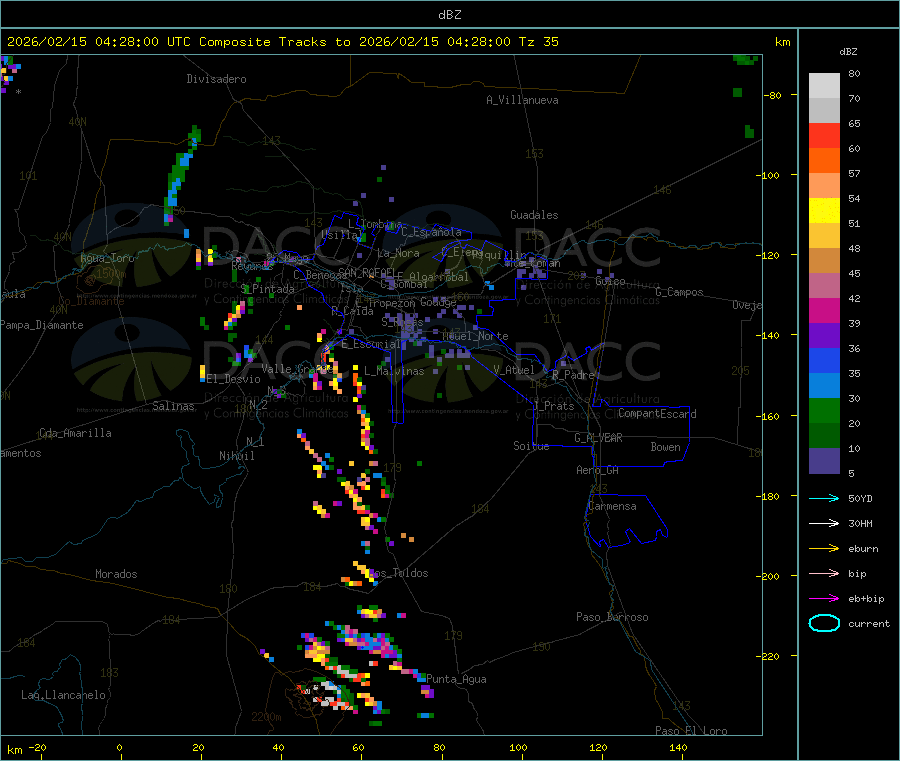Click the legend dBZ units heading
This screenshot has width=900, height=761.
[848, 52]
